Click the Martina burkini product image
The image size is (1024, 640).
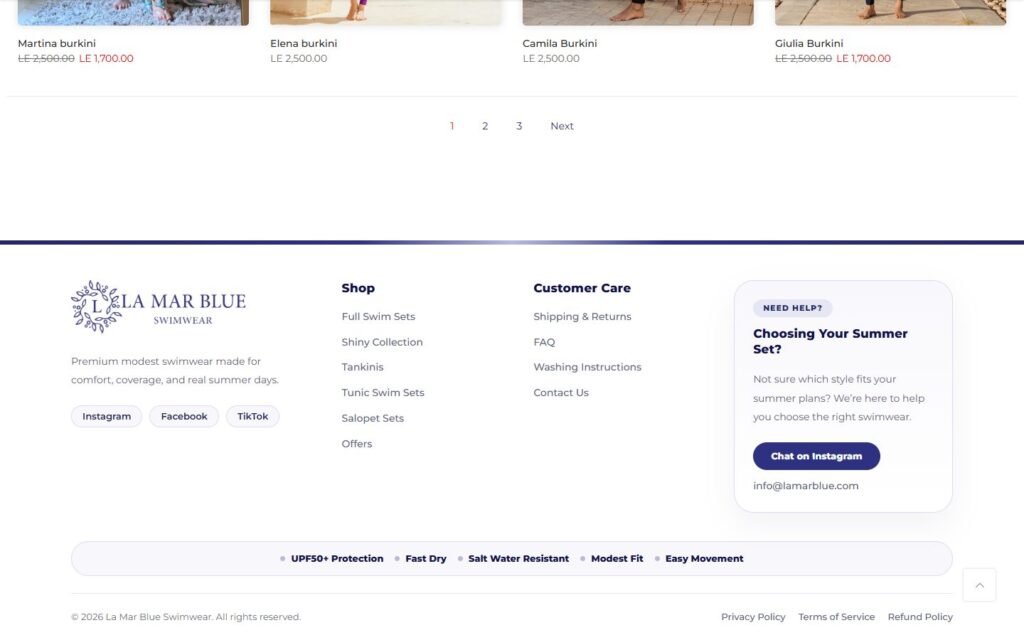tap(133, 12)
